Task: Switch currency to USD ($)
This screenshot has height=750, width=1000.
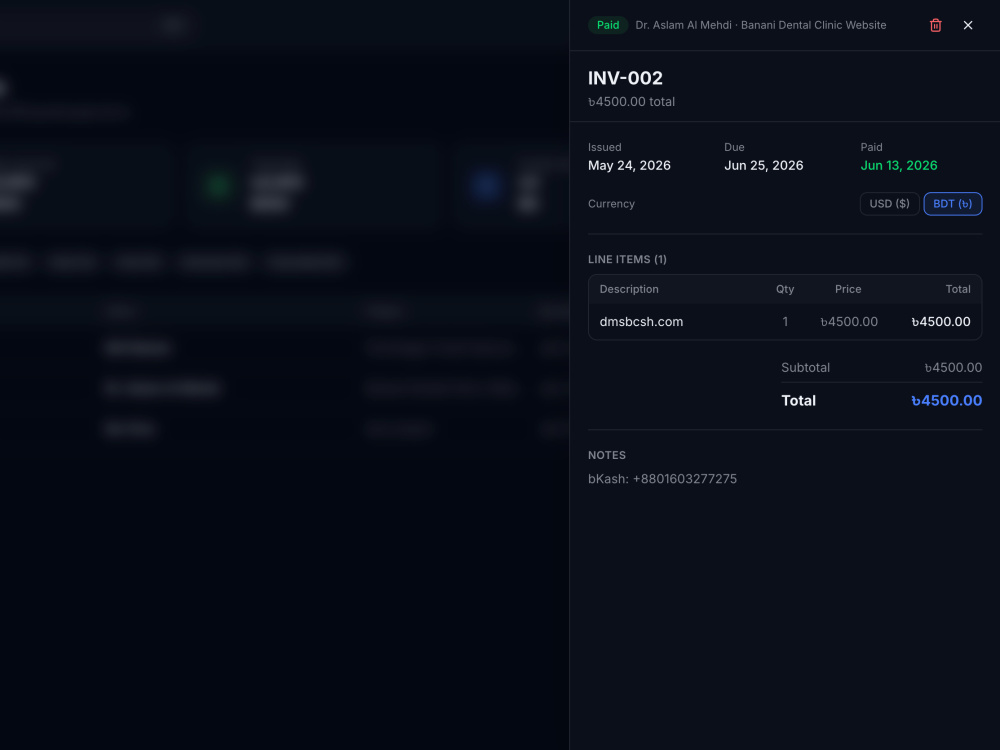Action: point(889,203)
